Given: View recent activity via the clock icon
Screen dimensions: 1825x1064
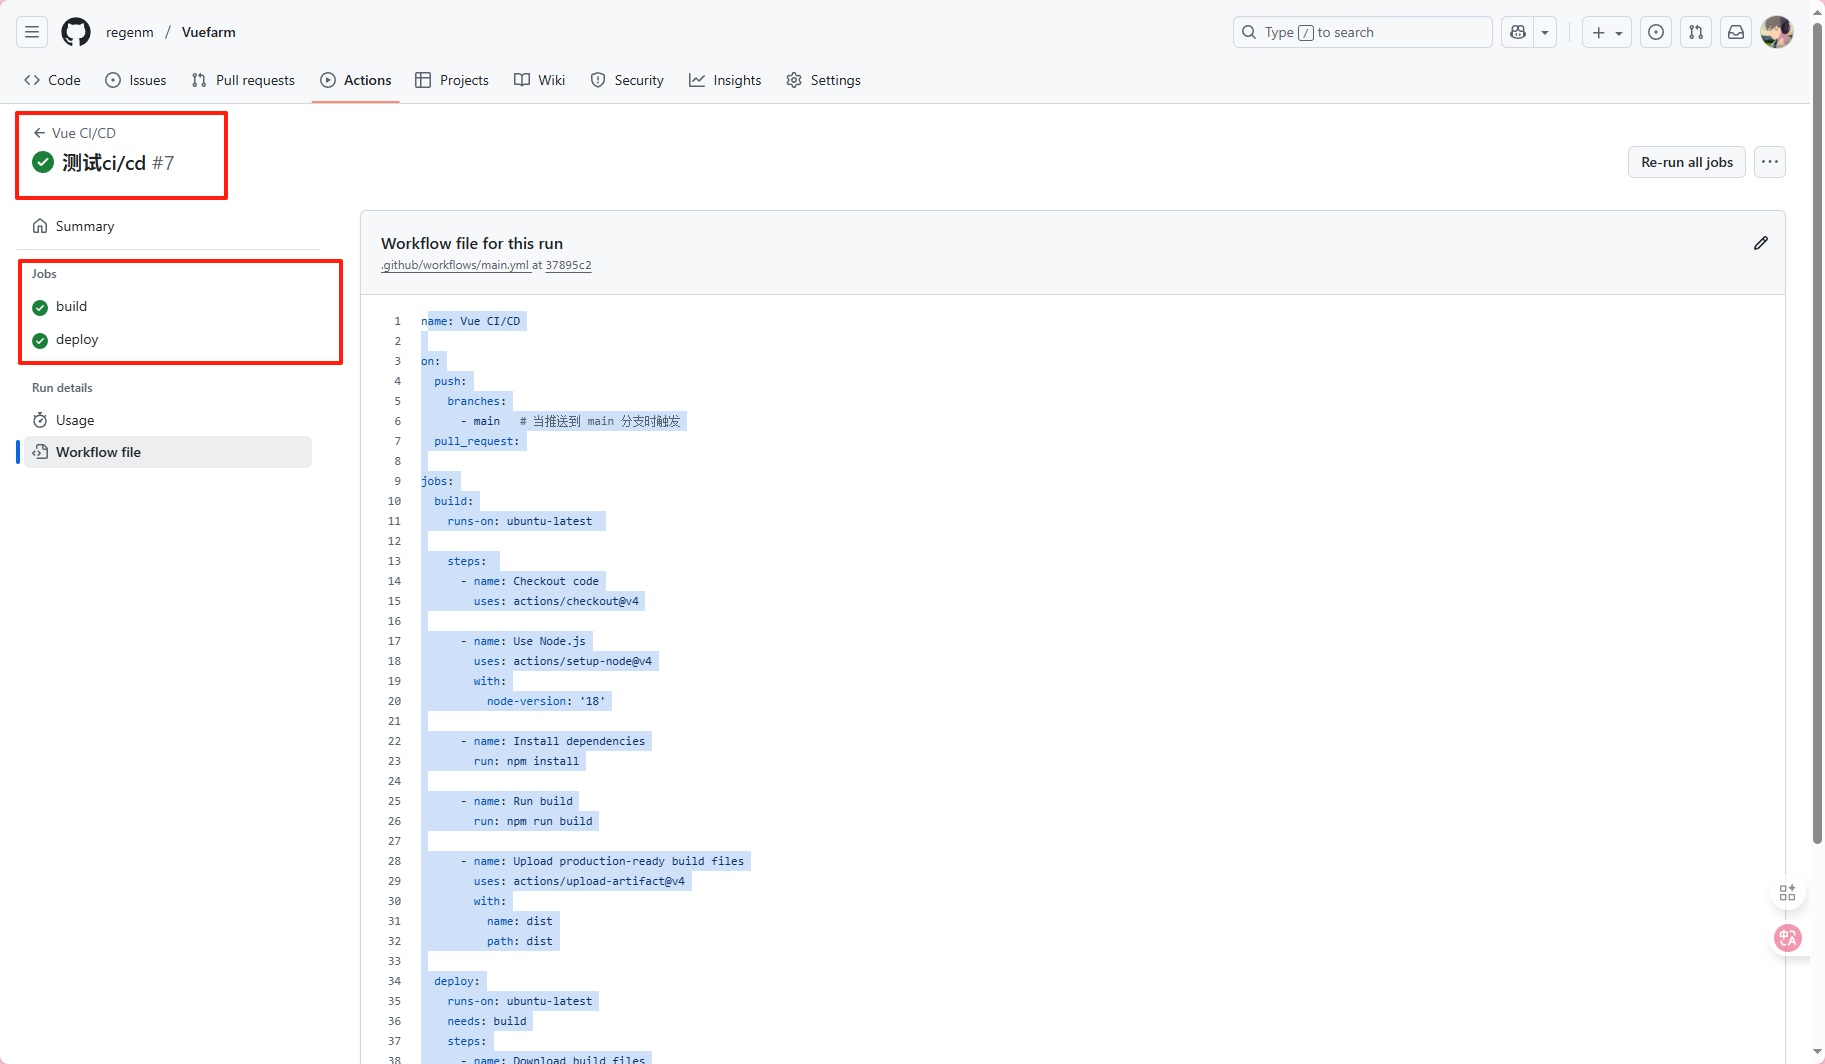Looking at the screenshot, I should tap(1655, 31).
